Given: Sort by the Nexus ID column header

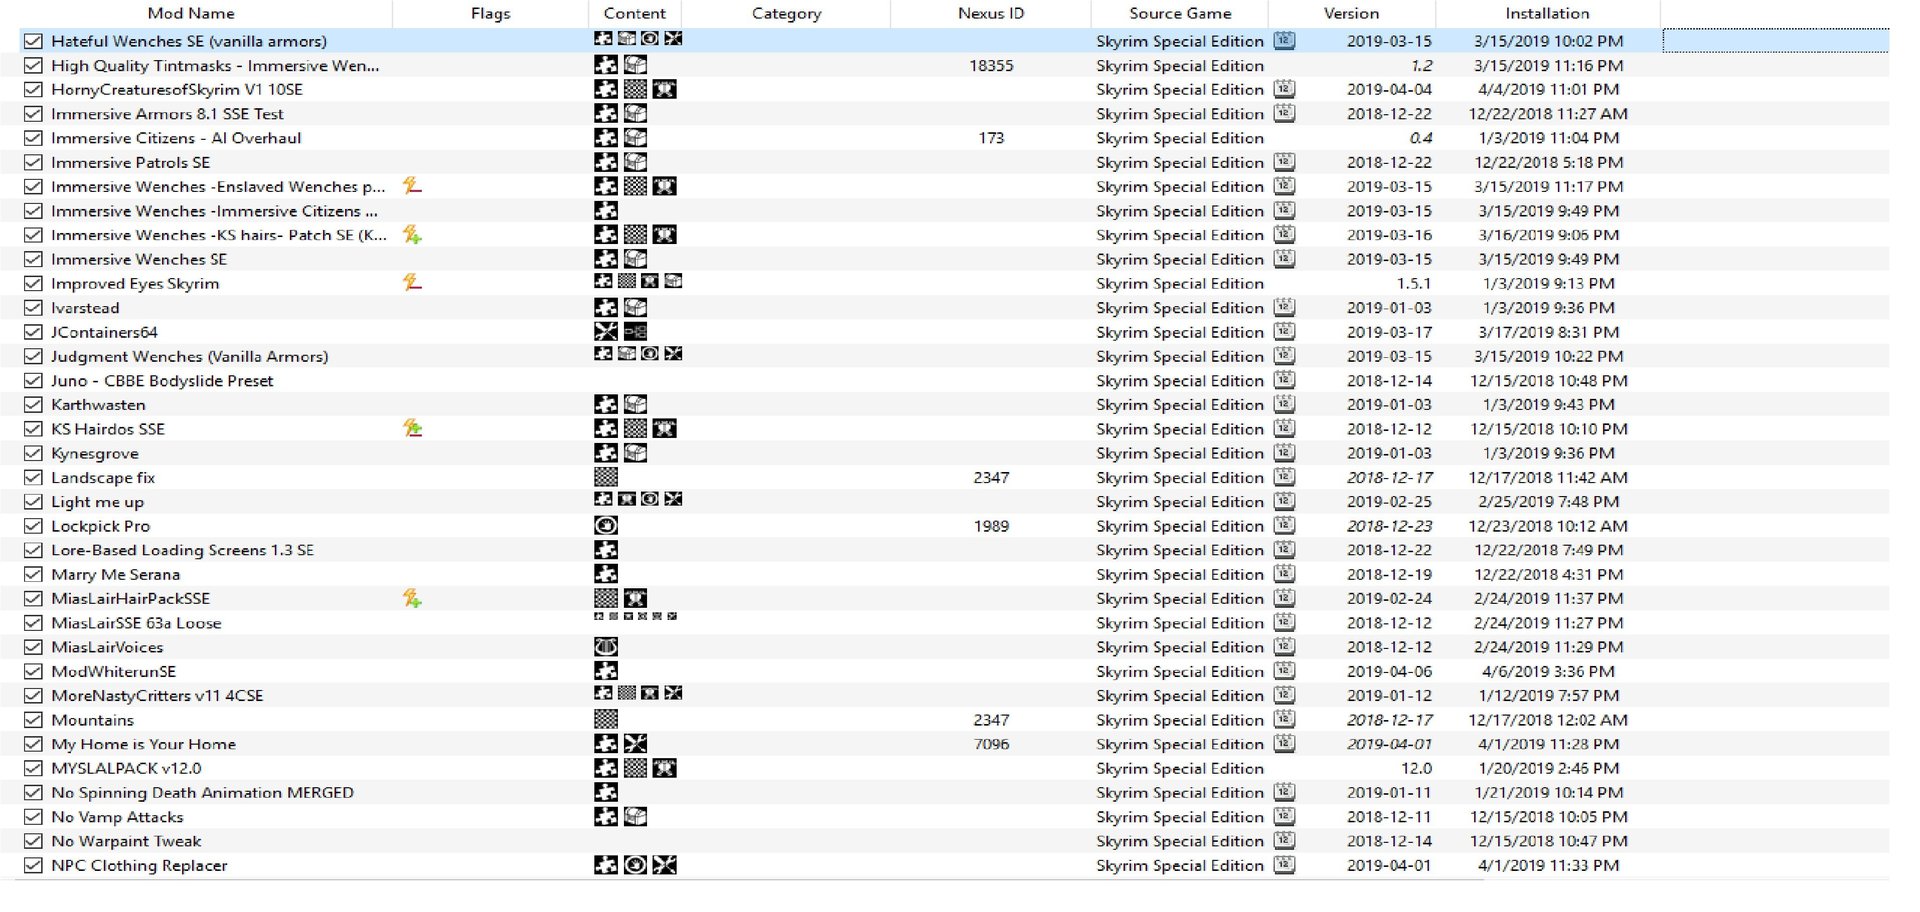Looking at the screenshot, I should tap(991, 13).
